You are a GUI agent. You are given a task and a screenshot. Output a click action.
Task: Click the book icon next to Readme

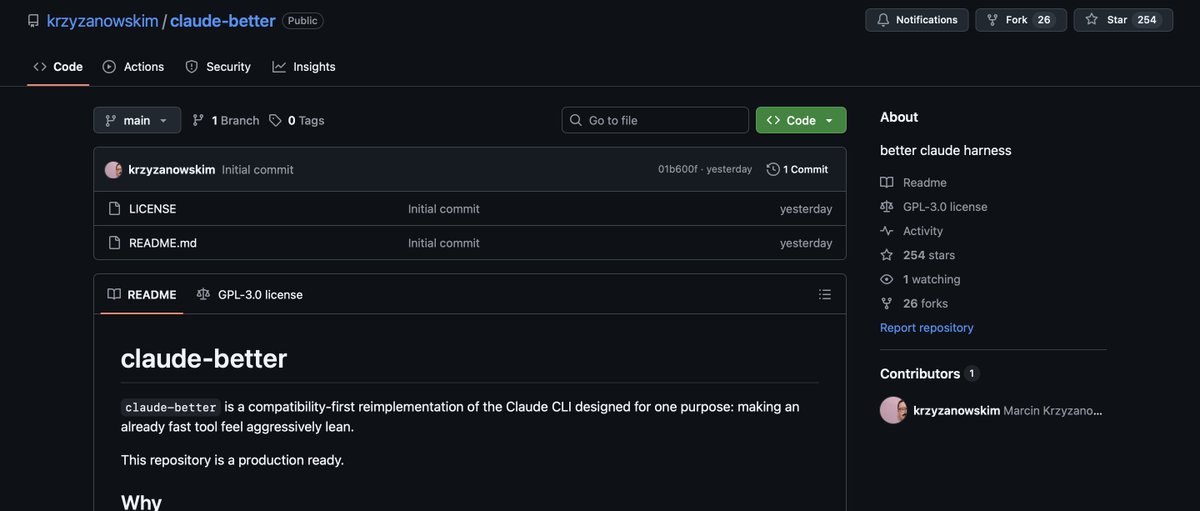pos(887,183)
